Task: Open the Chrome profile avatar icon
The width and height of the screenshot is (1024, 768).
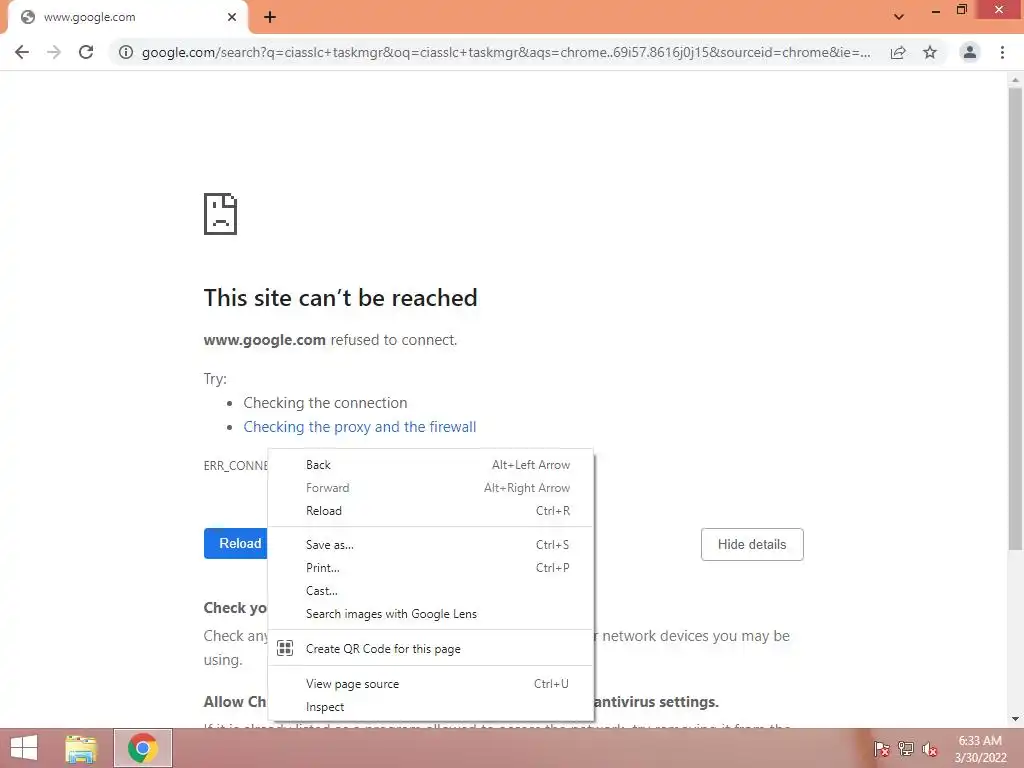Action: click(x=970, y=52)
